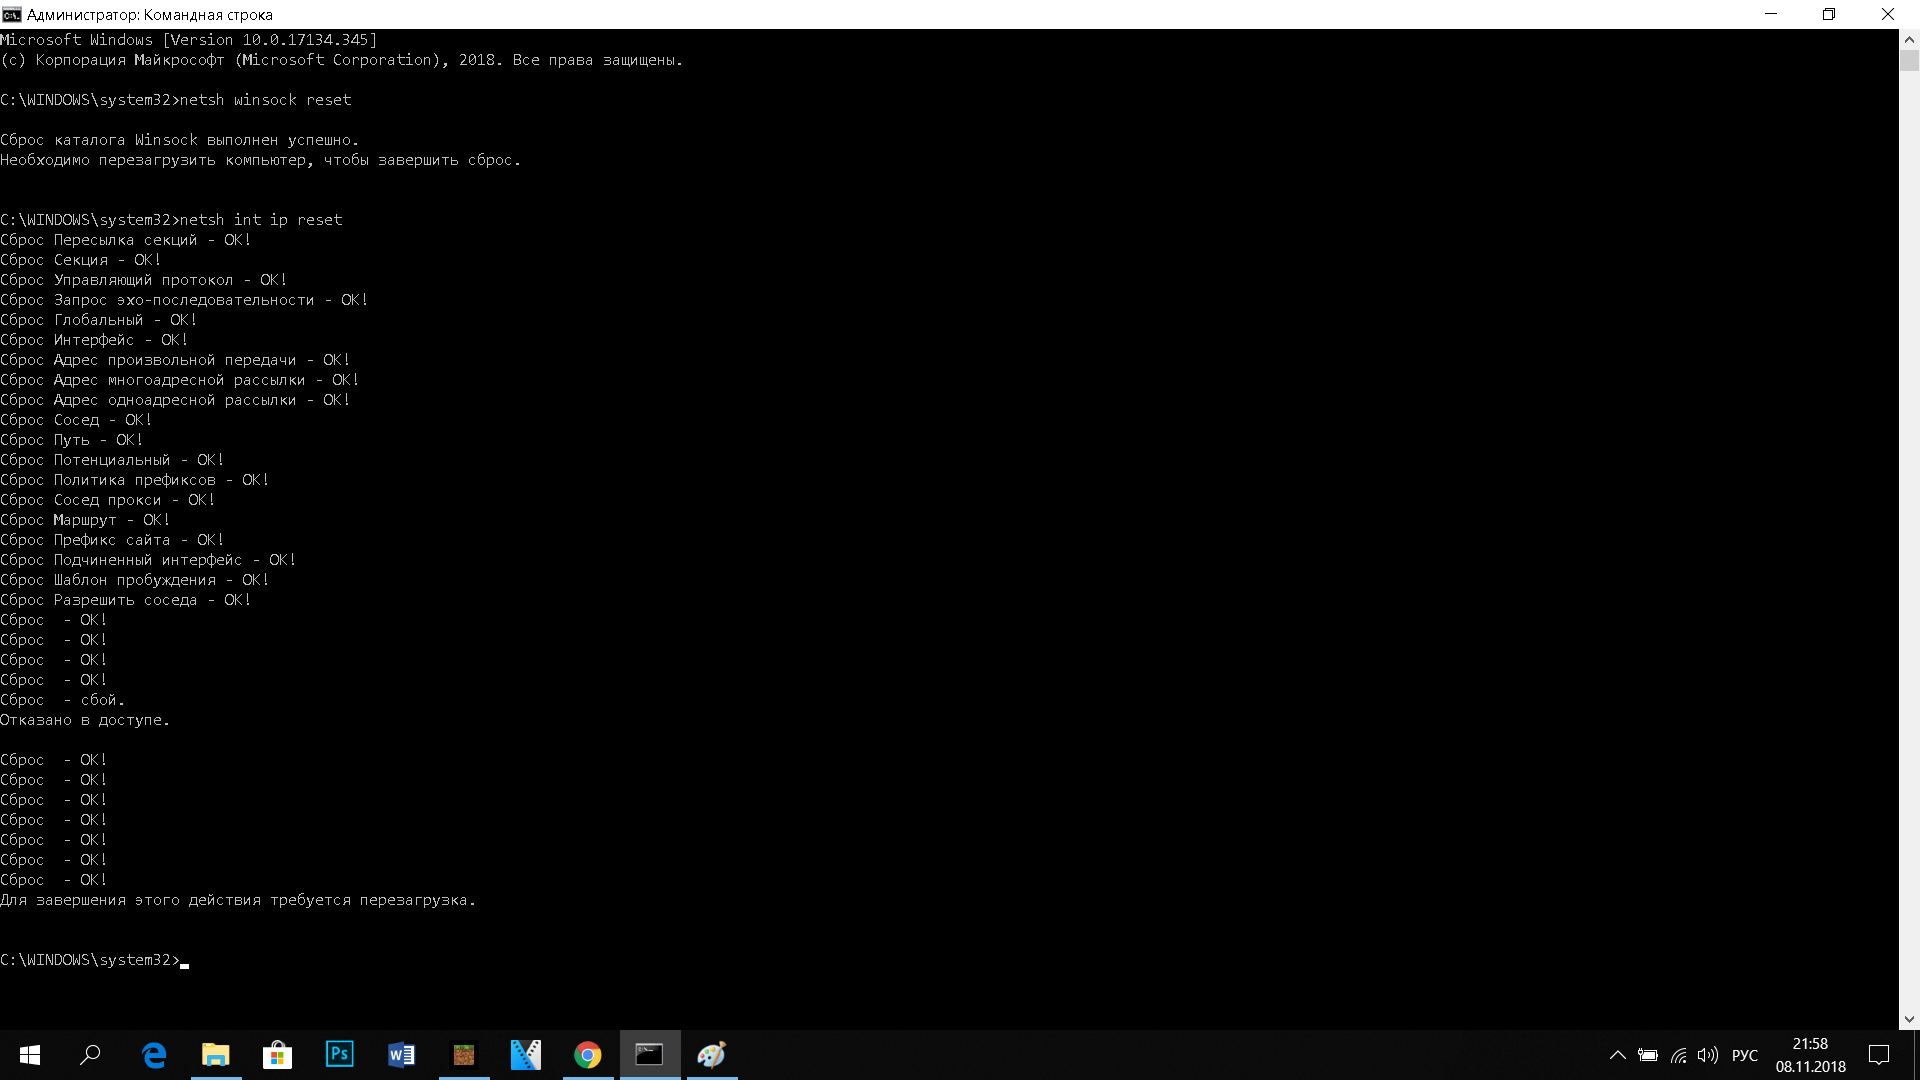Open Microsoft Store from the taskbar

point(278,1055)
